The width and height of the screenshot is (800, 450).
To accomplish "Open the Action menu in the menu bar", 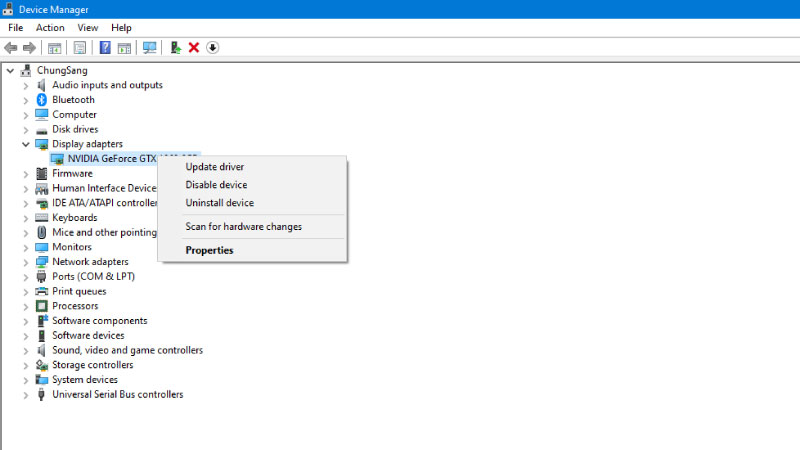I will tap(50, 28).
